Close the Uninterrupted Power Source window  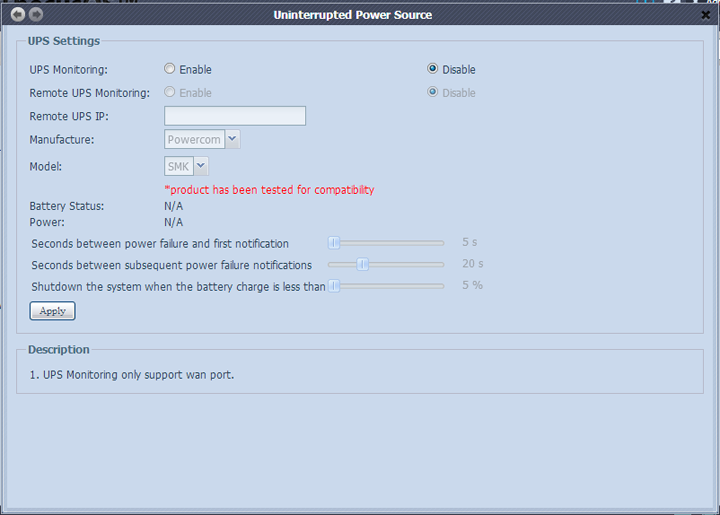pos(706,16)
